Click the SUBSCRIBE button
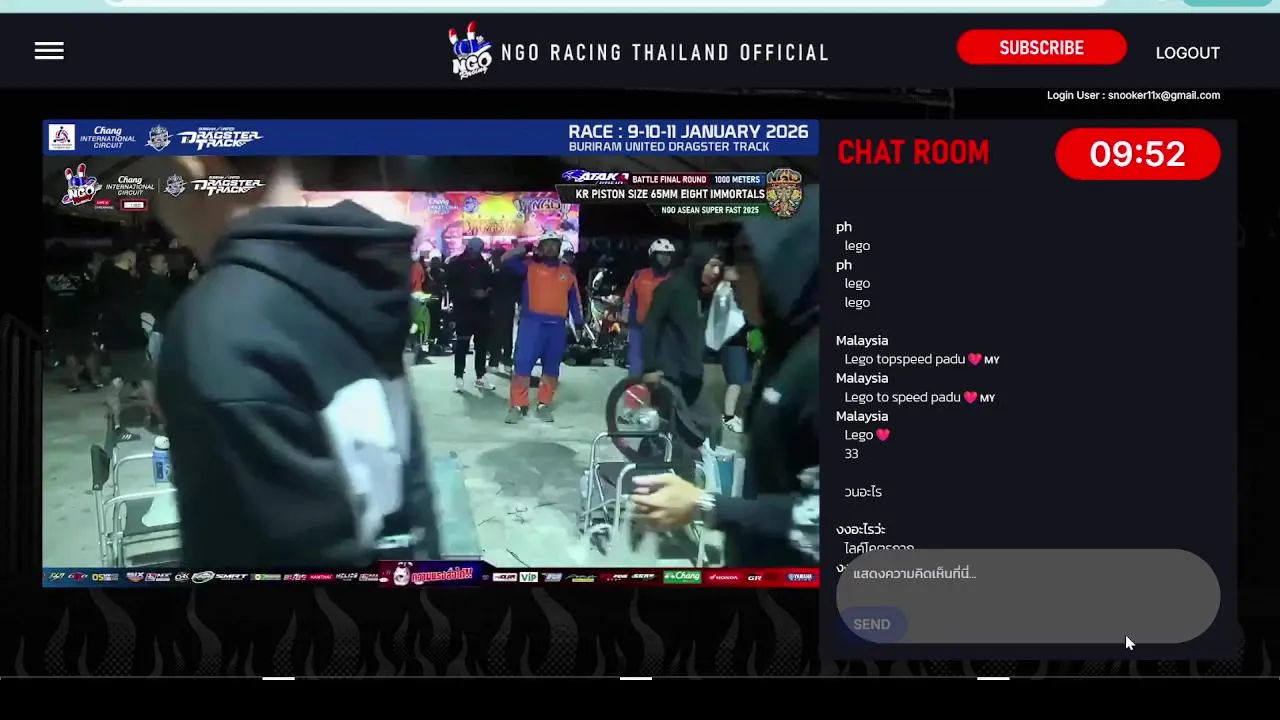1280x720 pixels. (x=1041, y=48)
